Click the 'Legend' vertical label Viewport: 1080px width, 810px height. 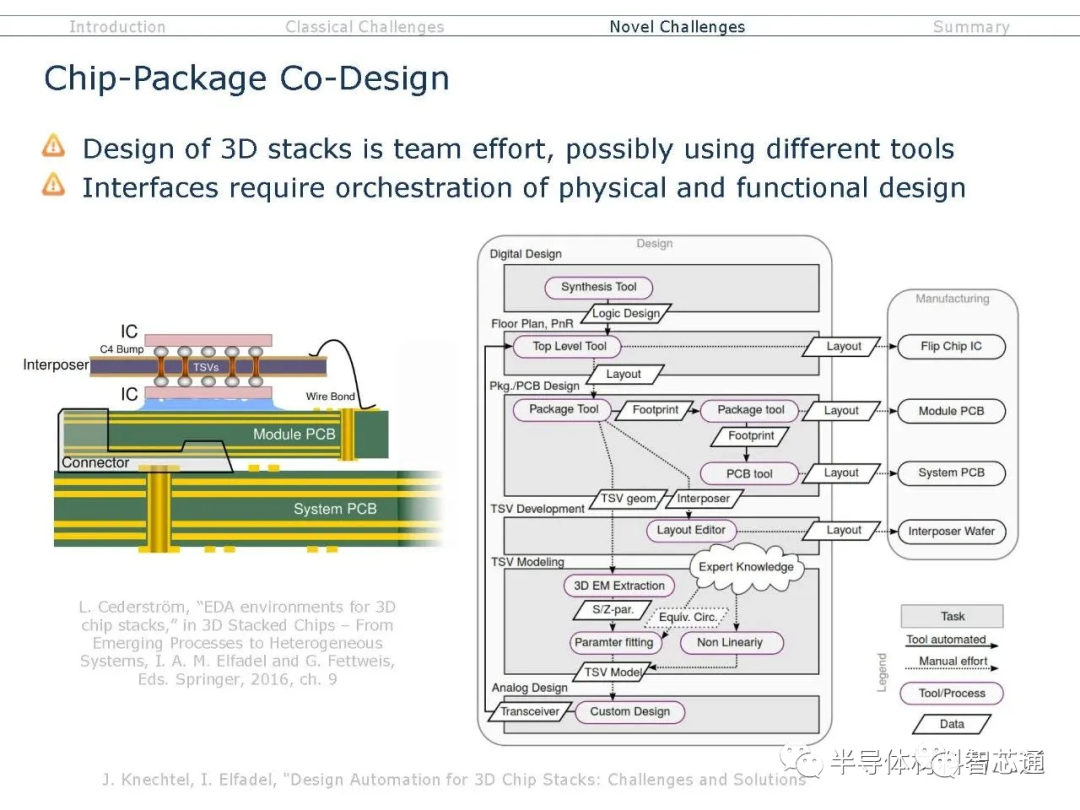pos(882,672)
